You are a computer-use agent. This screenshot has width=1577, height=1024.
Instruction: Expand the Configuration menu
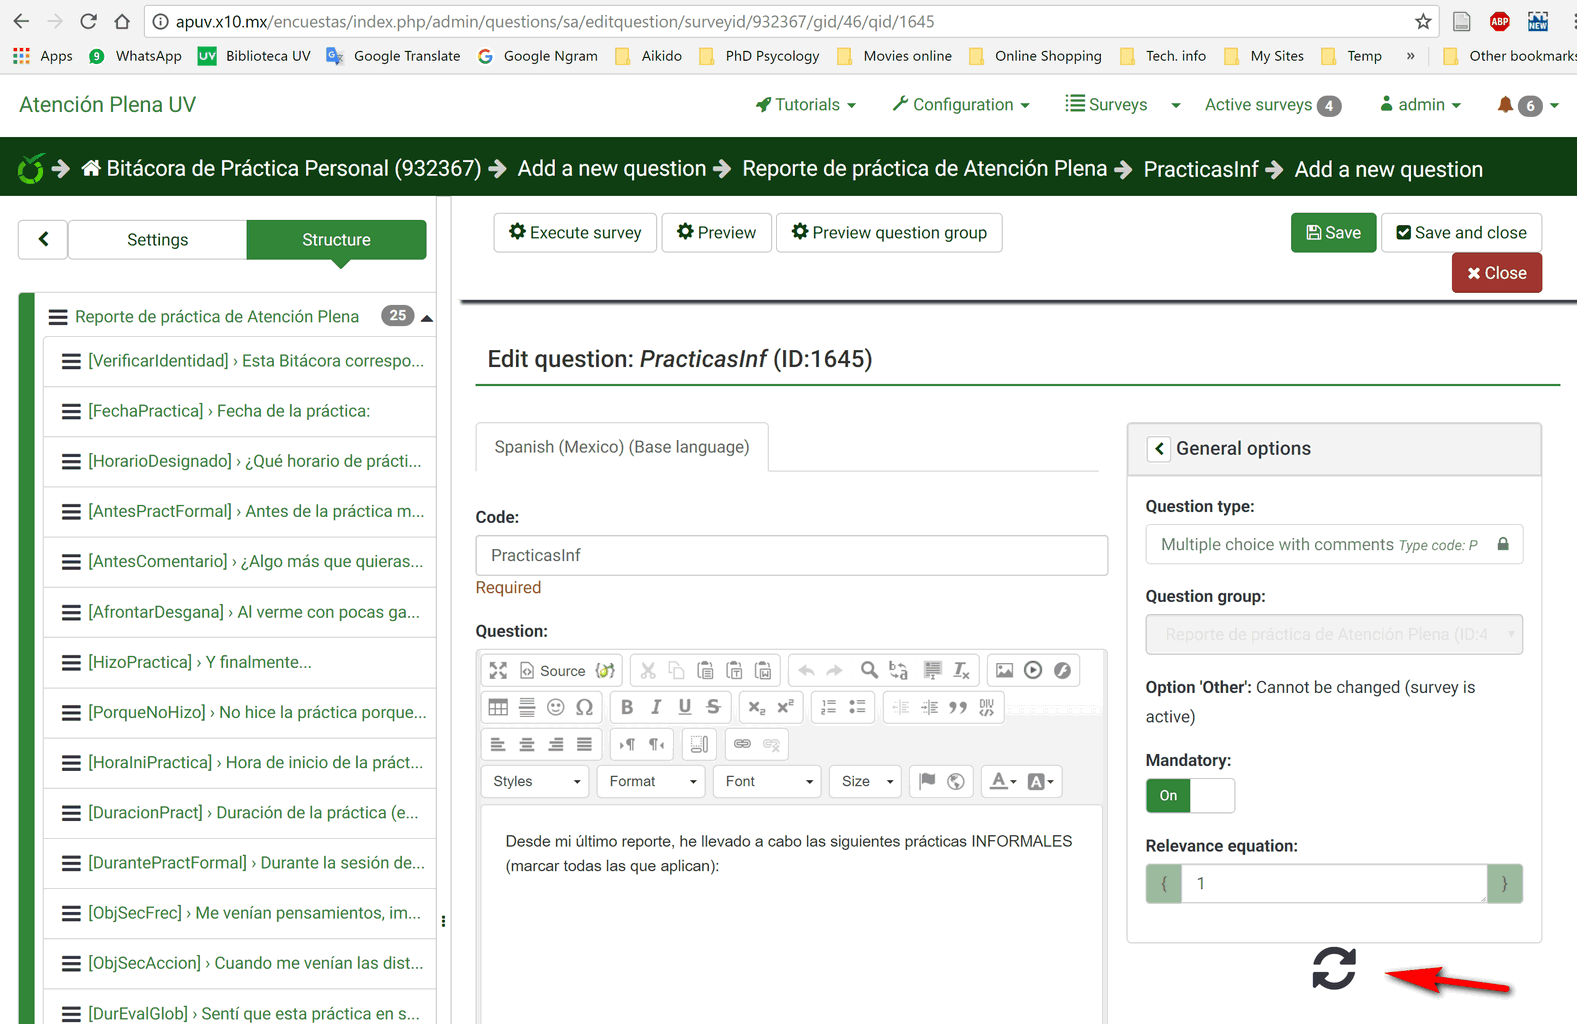pyautogui.click(x=961, y=105)
